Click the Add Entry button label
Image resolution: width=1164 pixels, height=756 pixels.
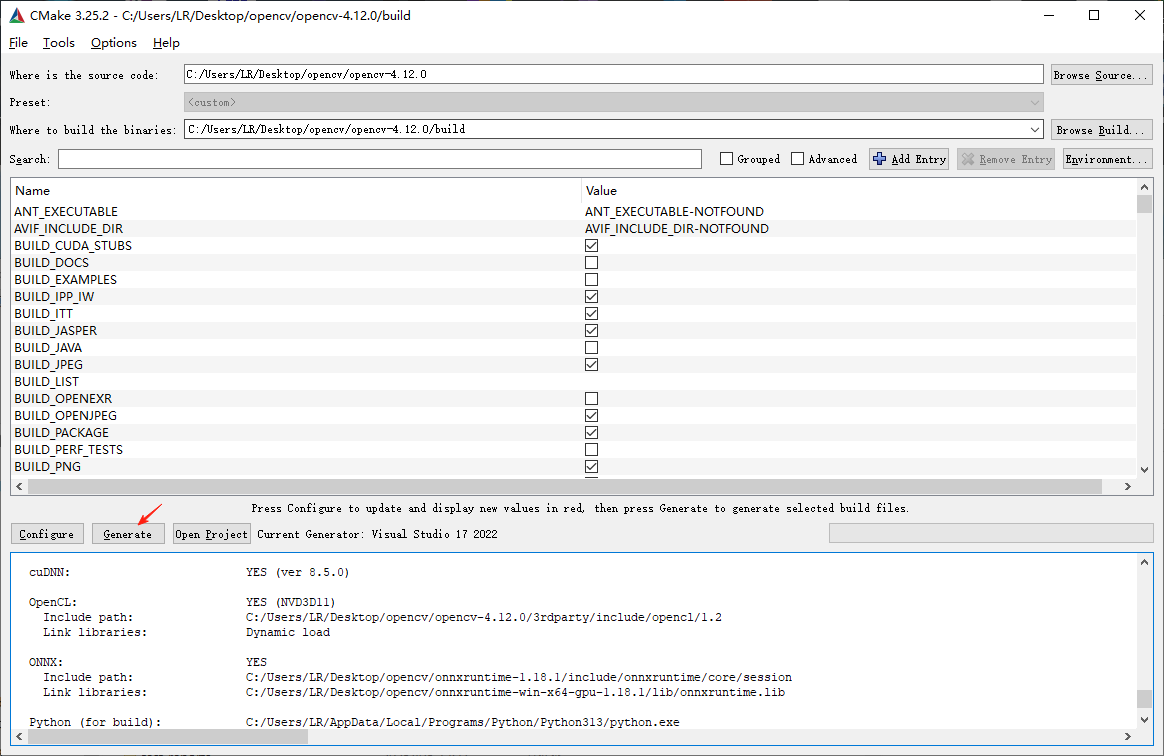pyautogui.click(x=918, y=159)
